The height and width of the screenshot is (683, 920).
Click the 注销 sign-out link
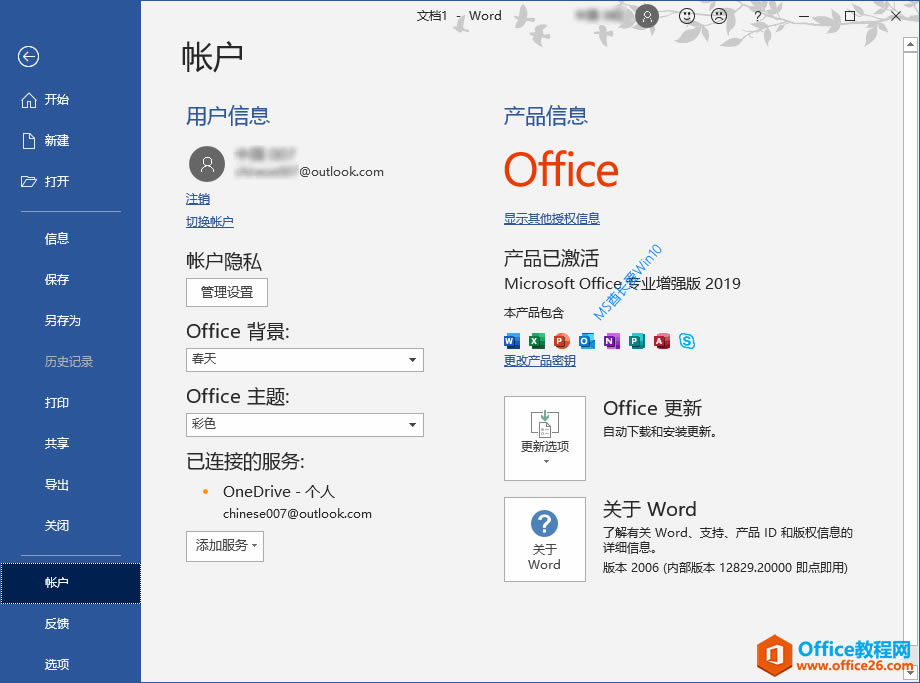[x=198, y=200]
